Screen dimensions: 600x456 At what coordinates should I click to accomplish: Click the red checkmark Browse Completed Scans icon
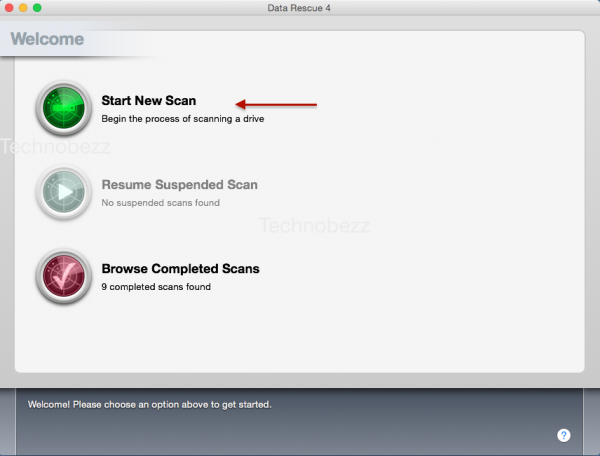click(x=64, y=276)
